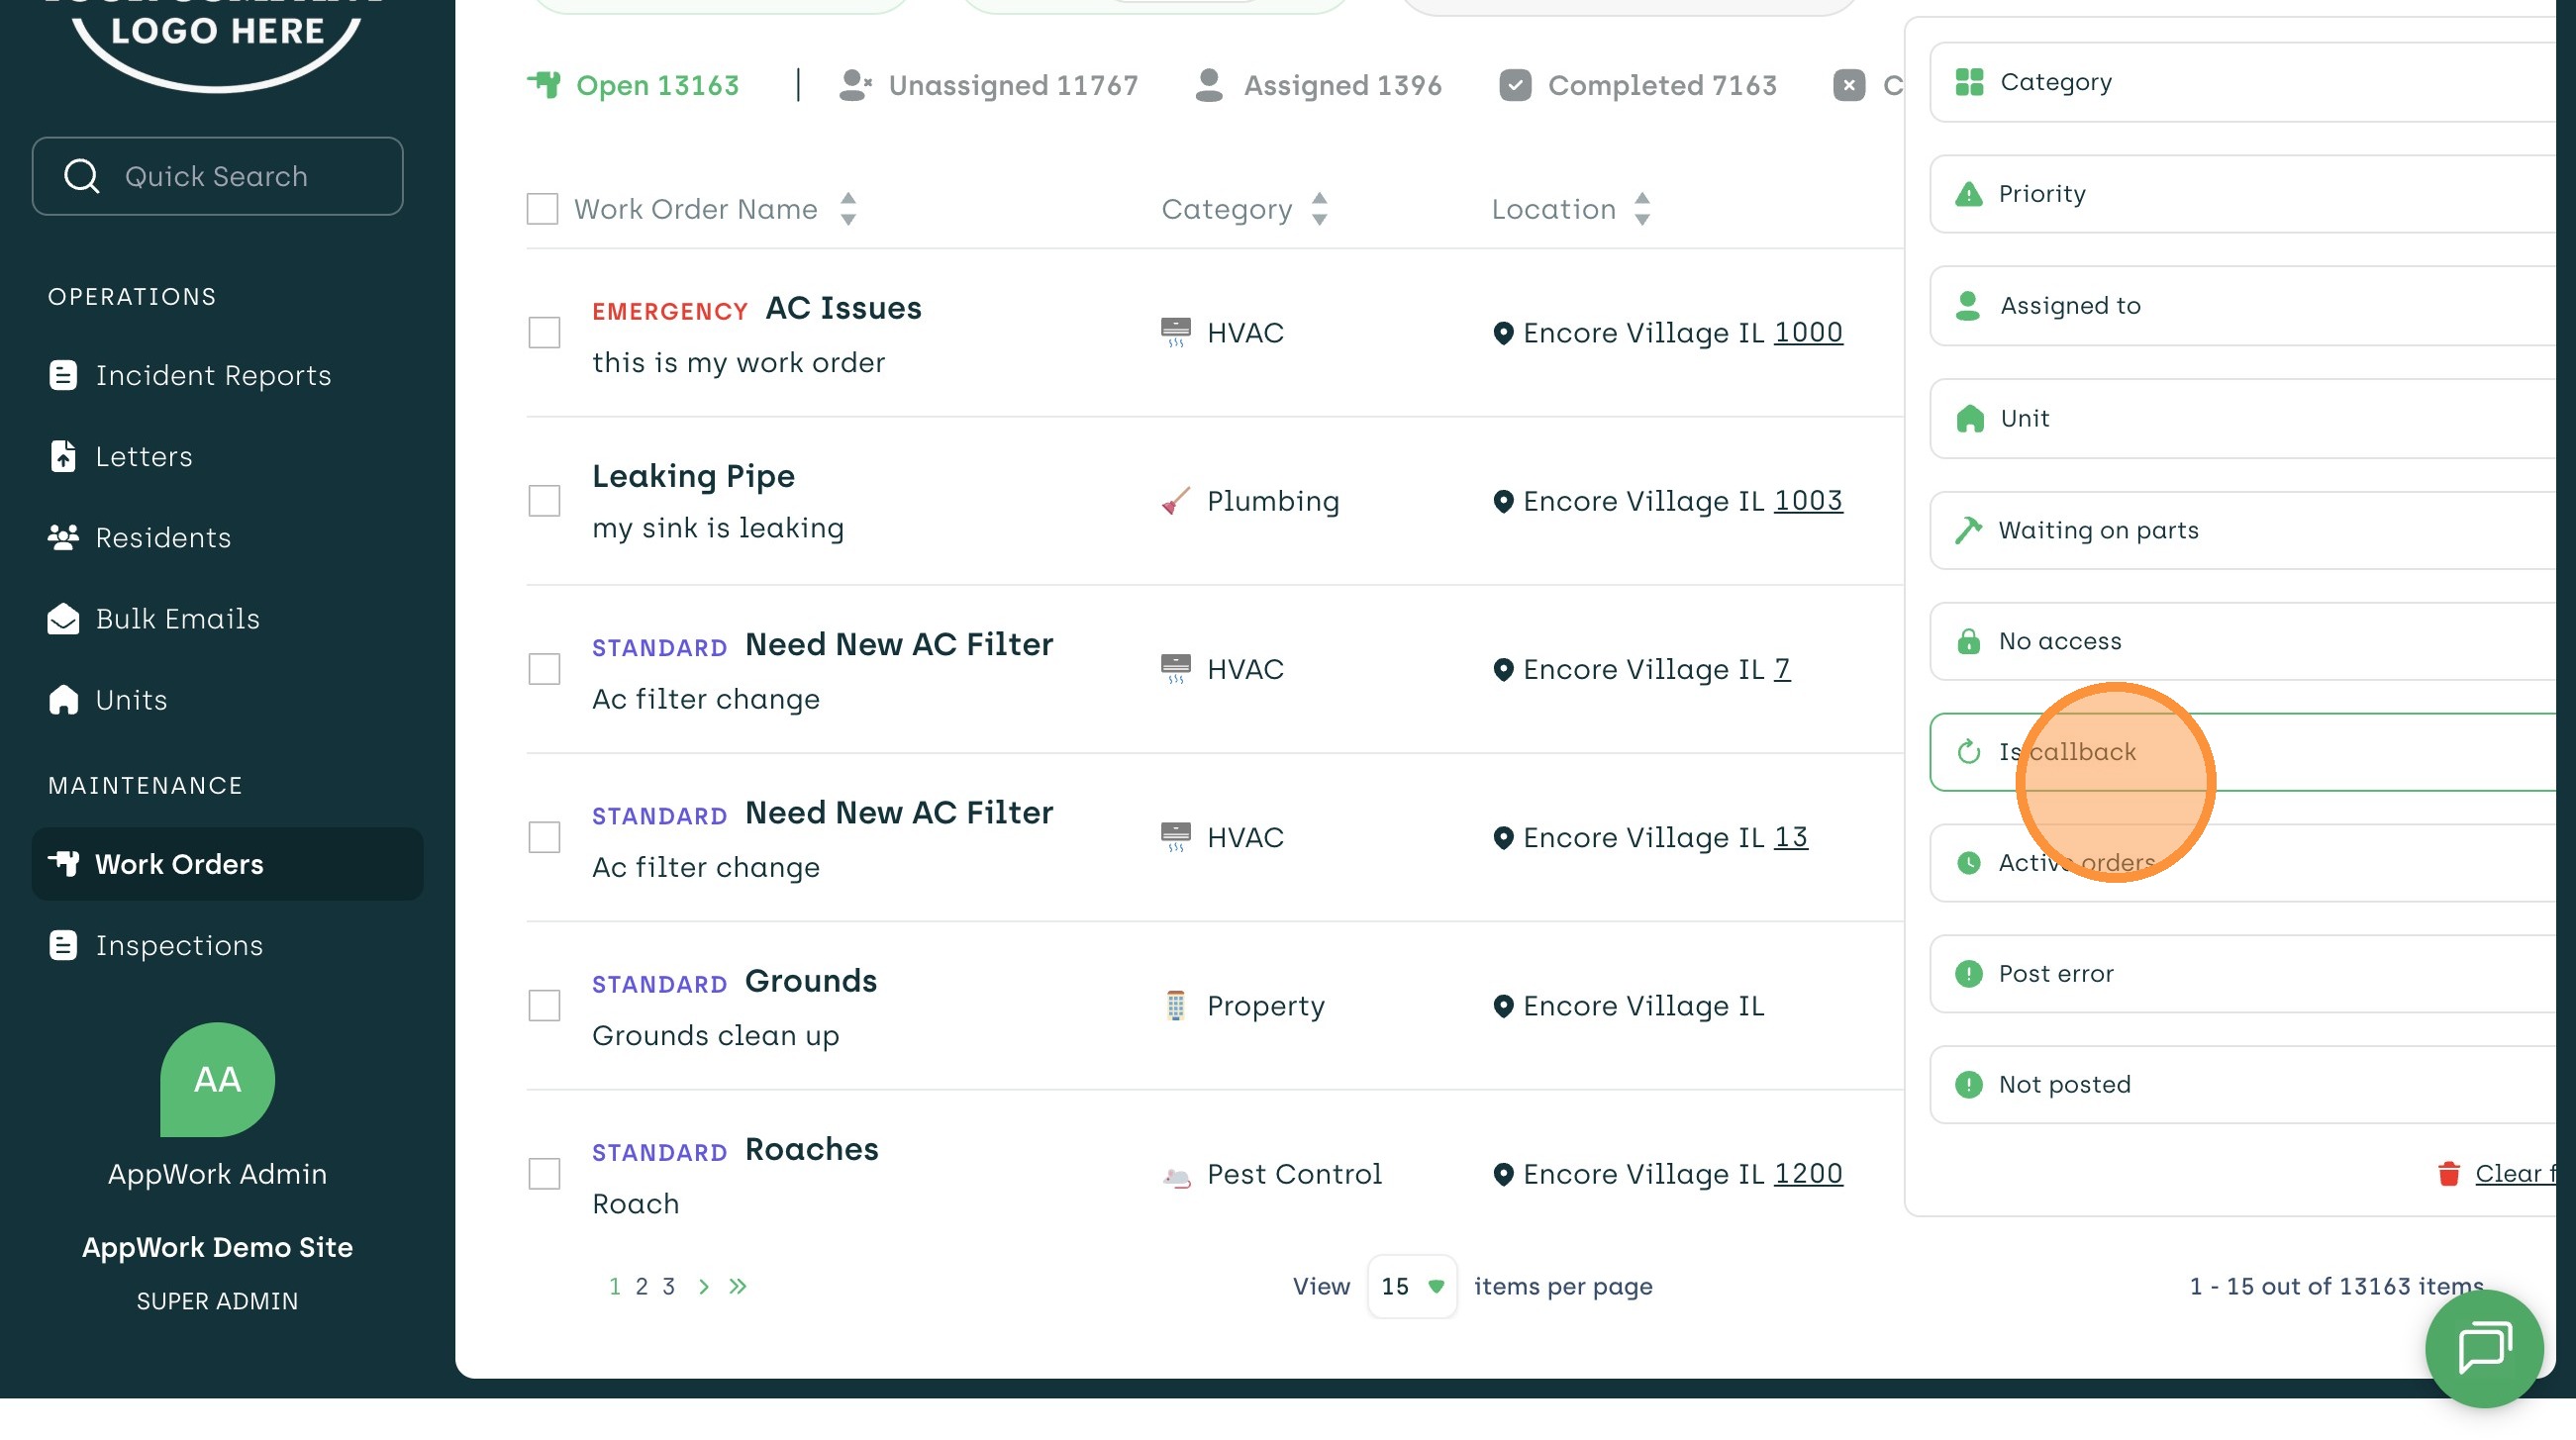Screen dimensions: 2576x1440
Task: Click the red trash Clear filters icon
Action: pyautogui.click(x=2448, y=1173)
